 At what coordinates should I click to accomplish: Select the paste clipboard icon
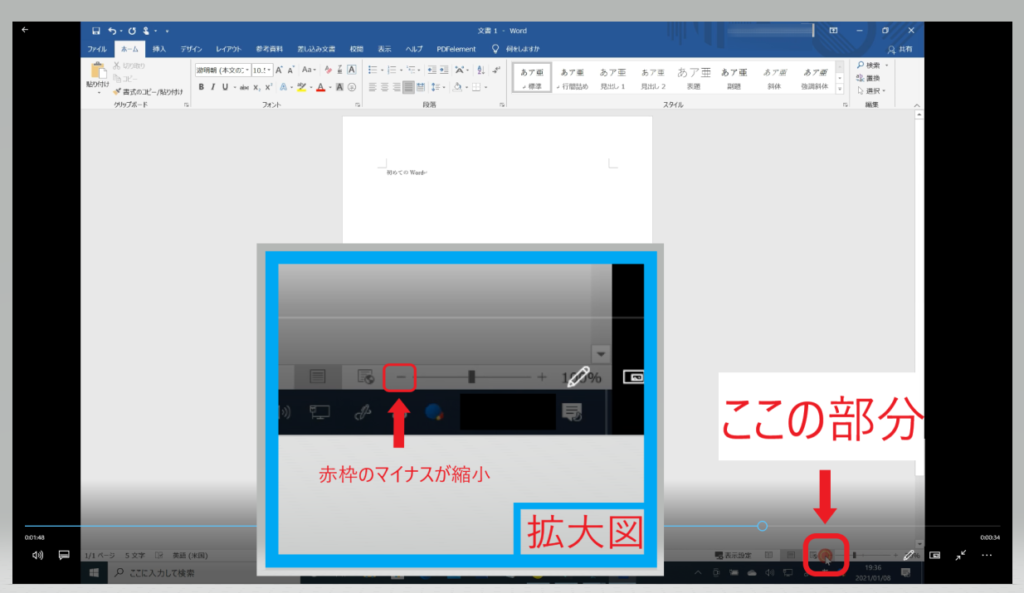pos(98,72)
